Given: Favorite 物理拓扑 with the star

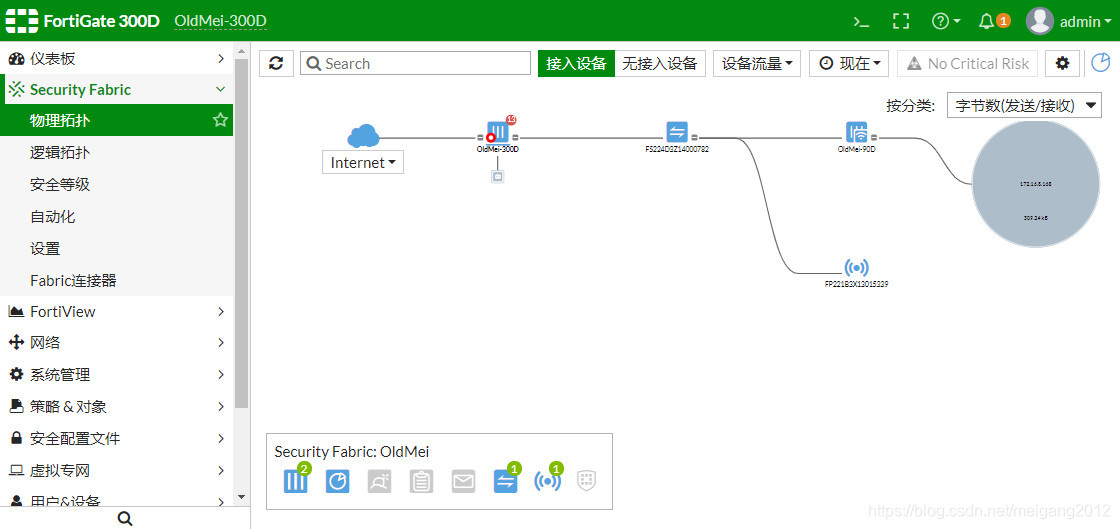Looking at the screenshot, I should point(220,120).
